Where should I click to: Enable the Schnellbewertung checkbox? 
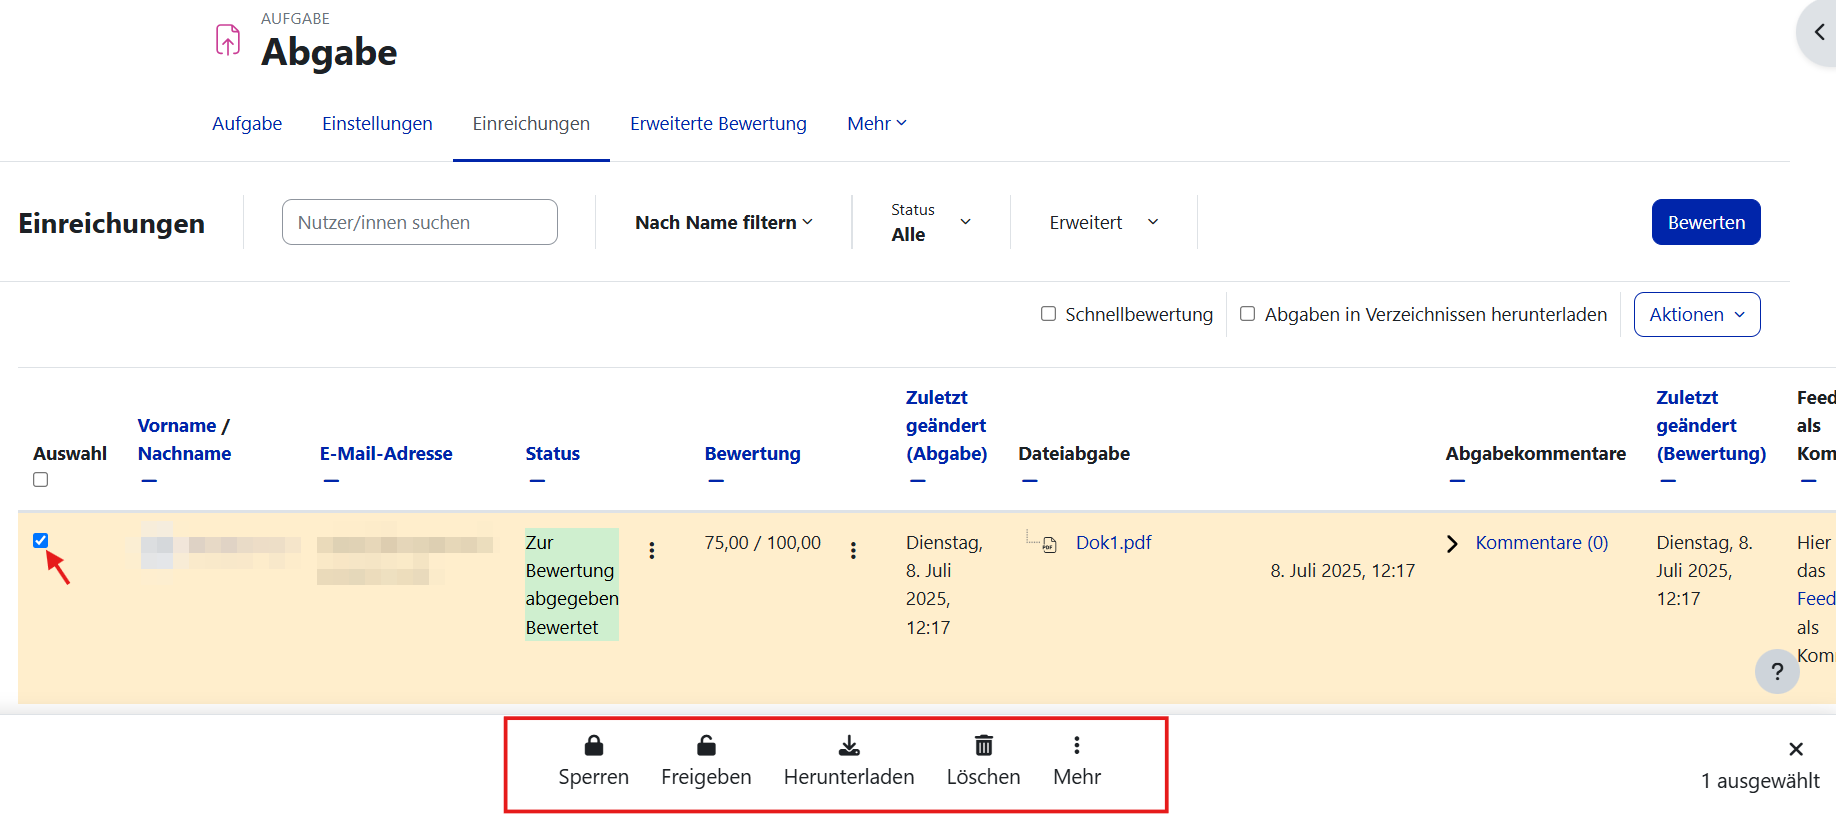point(1048,314)
